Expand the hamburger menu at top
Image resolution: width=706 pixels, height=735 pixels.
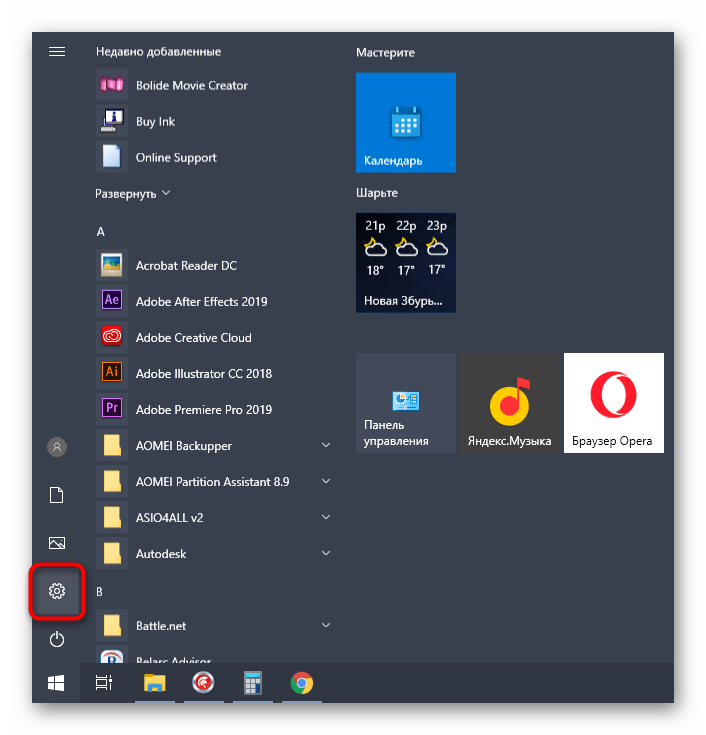pos(57,52)
